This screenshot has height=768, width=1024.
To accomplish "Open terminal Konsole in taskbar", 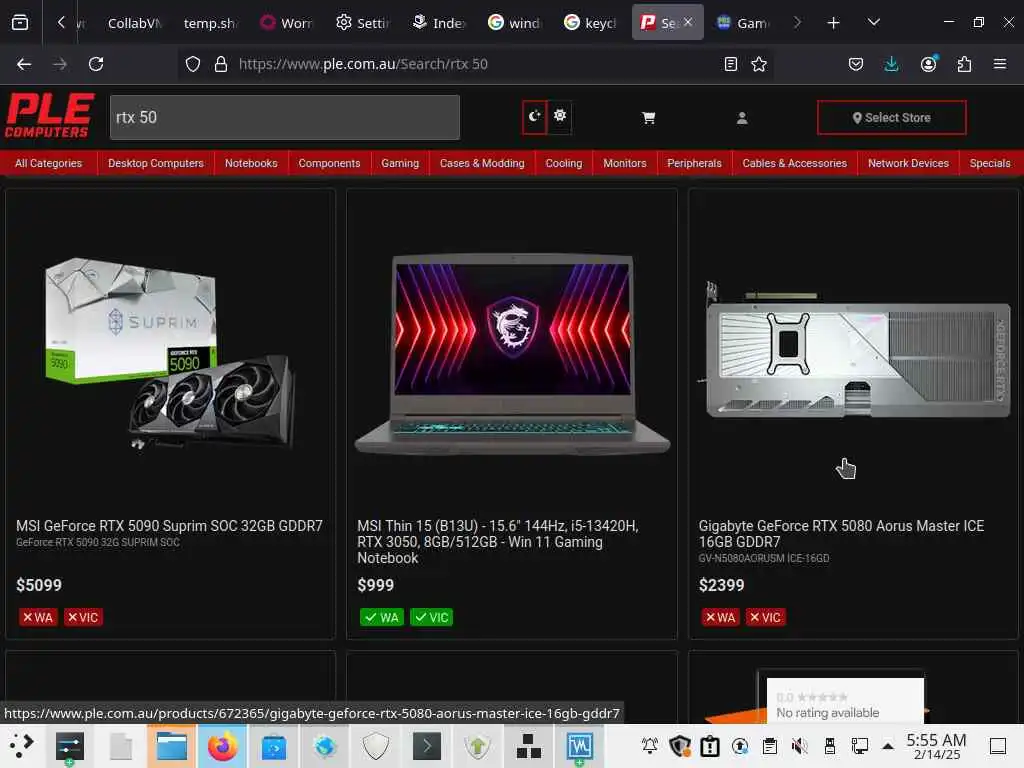I will tap(426, 746).
